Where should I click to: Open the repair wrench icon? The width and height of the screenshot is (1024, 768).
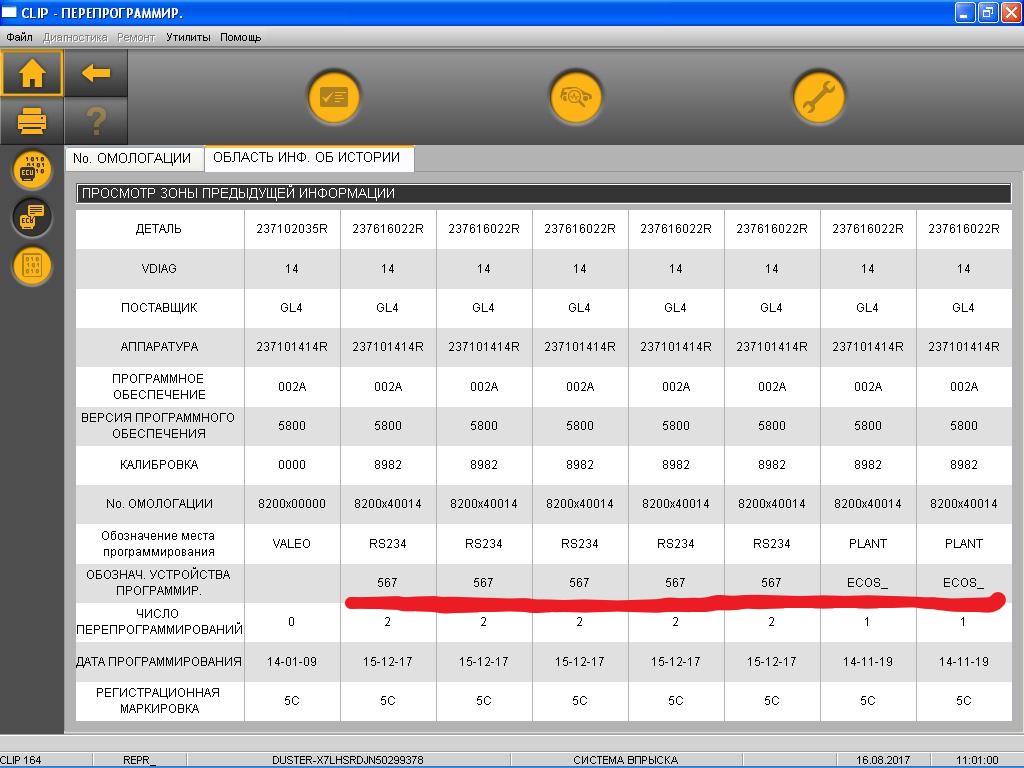(819, 97)
